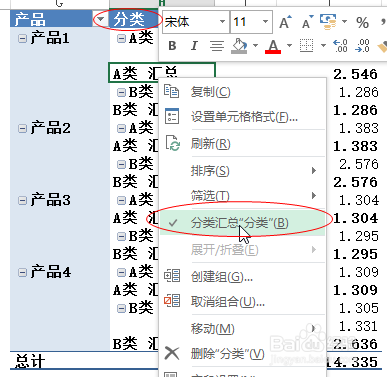
Task: Click the Ungroup icon beside 取消组合
Action: 172,301
